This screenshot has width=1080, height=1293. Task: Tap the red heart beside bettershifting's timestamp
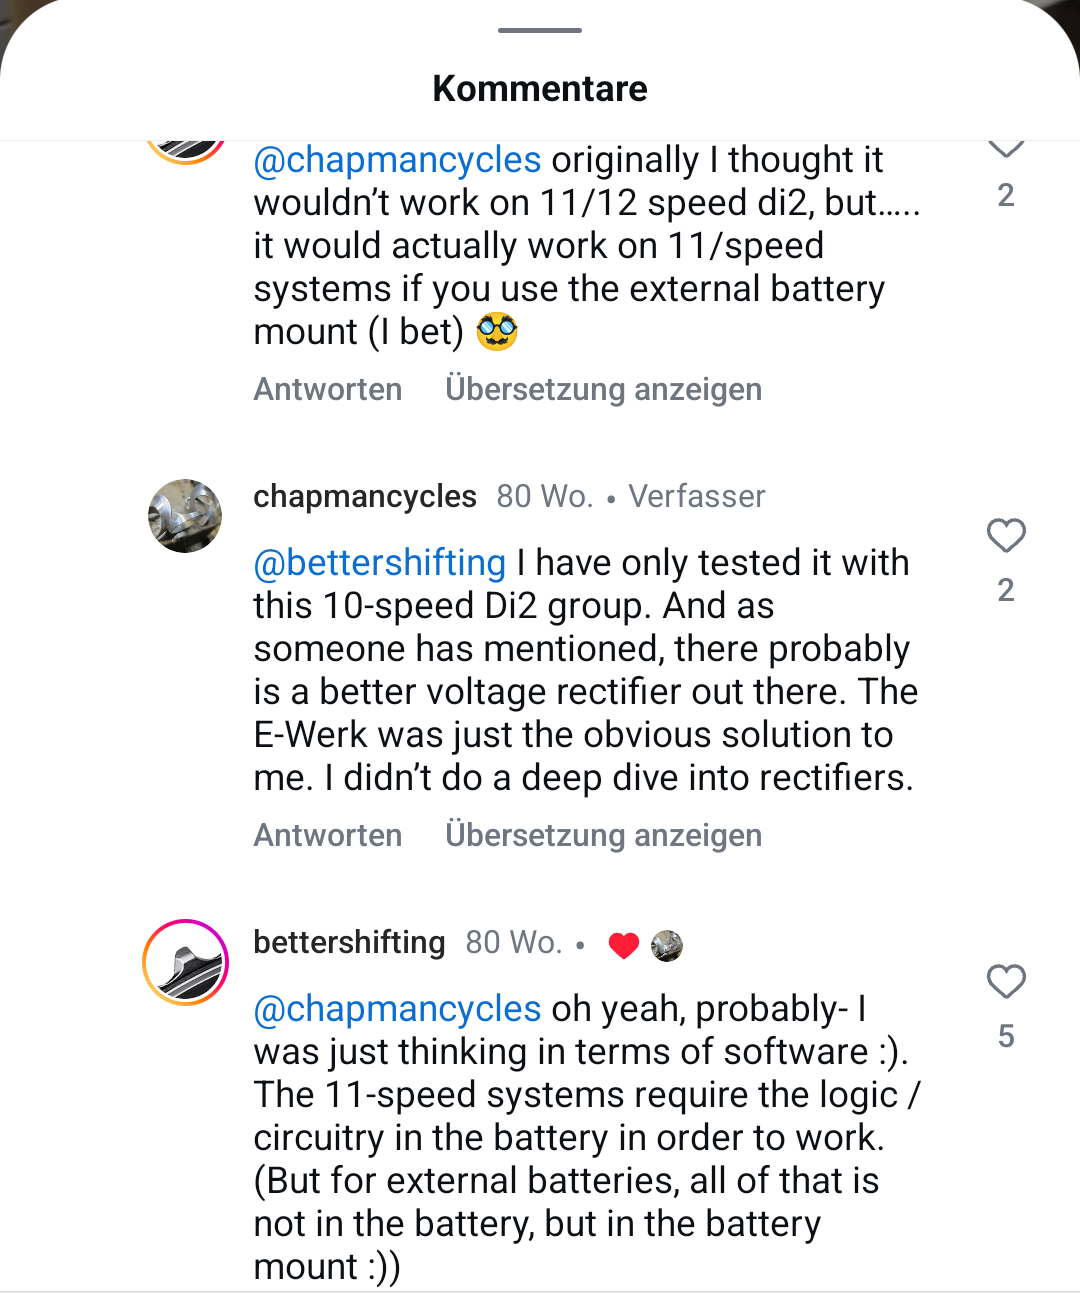point(624,945)
